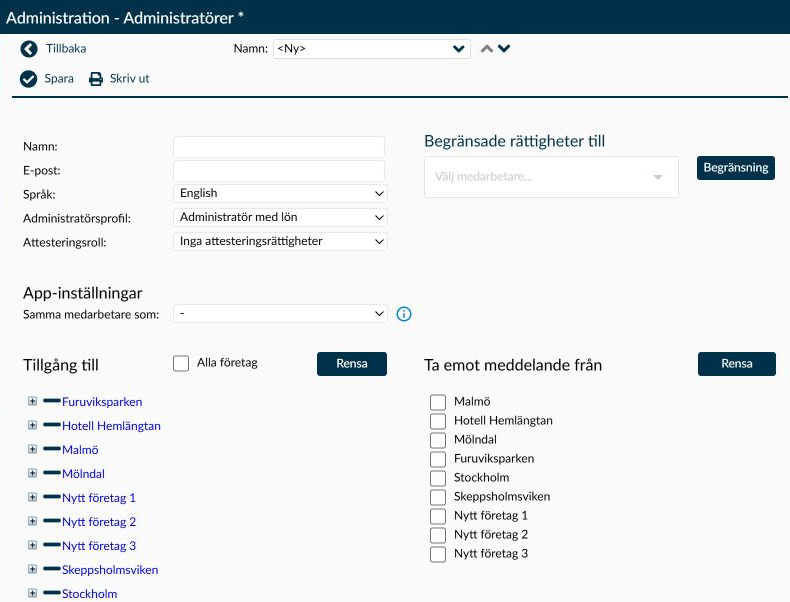Check Nytt företag 2 message checkbox
Image resolution: width=790 pixels, height=602 pixels.
point(438,535)
